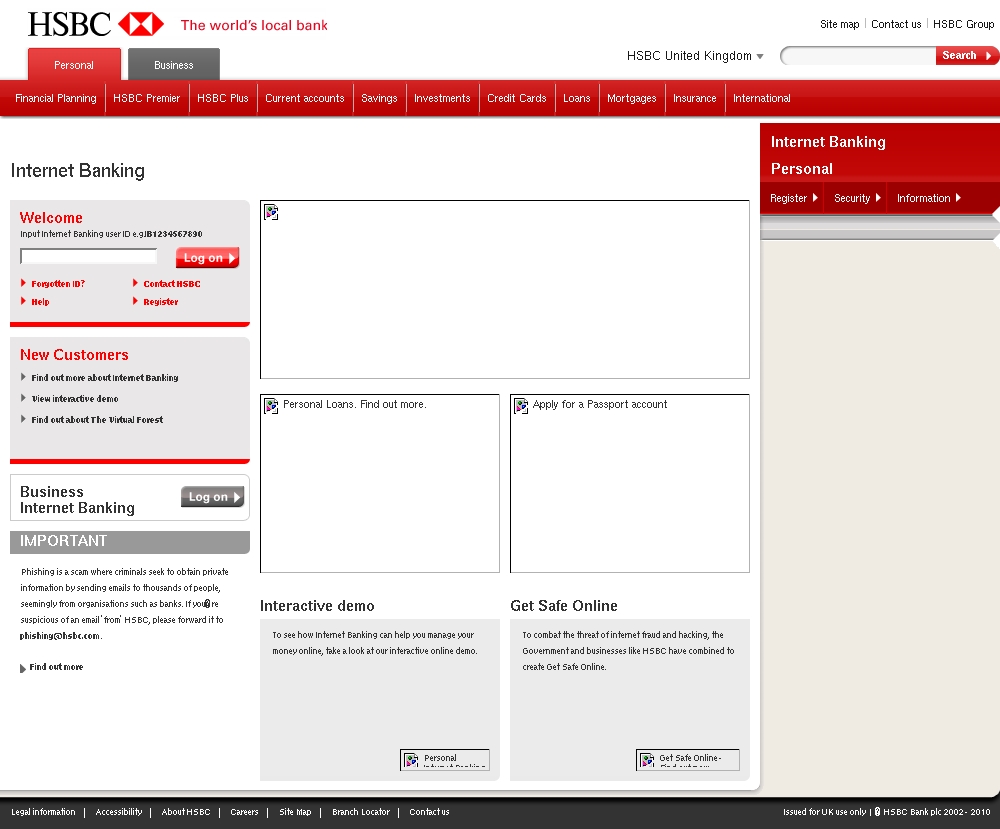Image resolution: width=1000 pixels, height=829 pixels.
Task: Click the broken image icon in top banner
Action: click(x=271, y=212)
